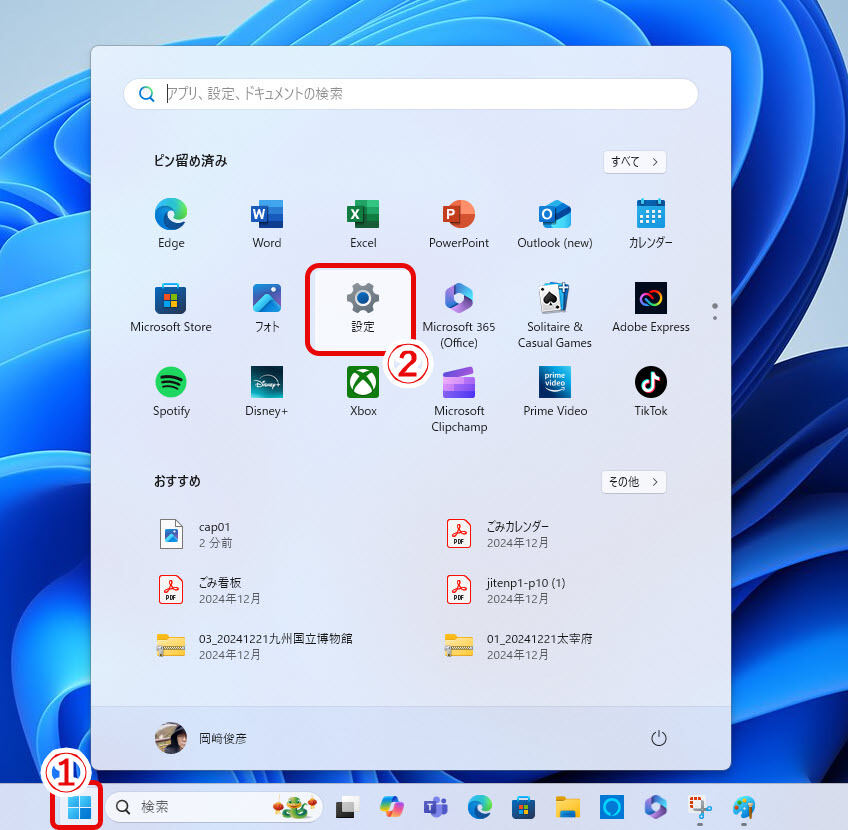The image size is (848, 830).
Task: Launch Spotify from the Start menu
Action: (x=171, y=391)
